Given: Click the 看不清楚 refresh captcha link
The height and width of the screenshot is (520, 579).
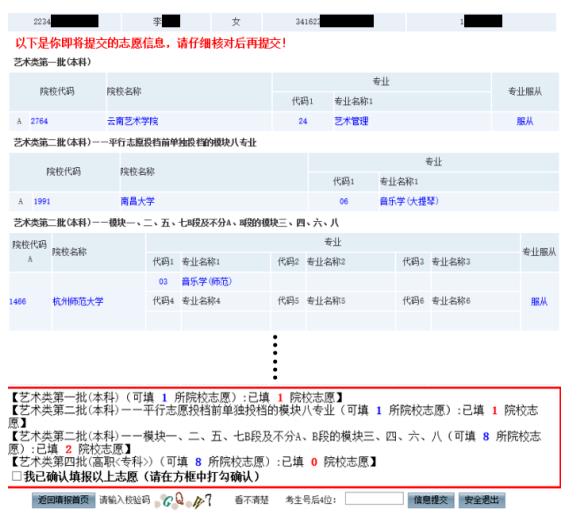Looking at the screenshot, I should 251,500.
